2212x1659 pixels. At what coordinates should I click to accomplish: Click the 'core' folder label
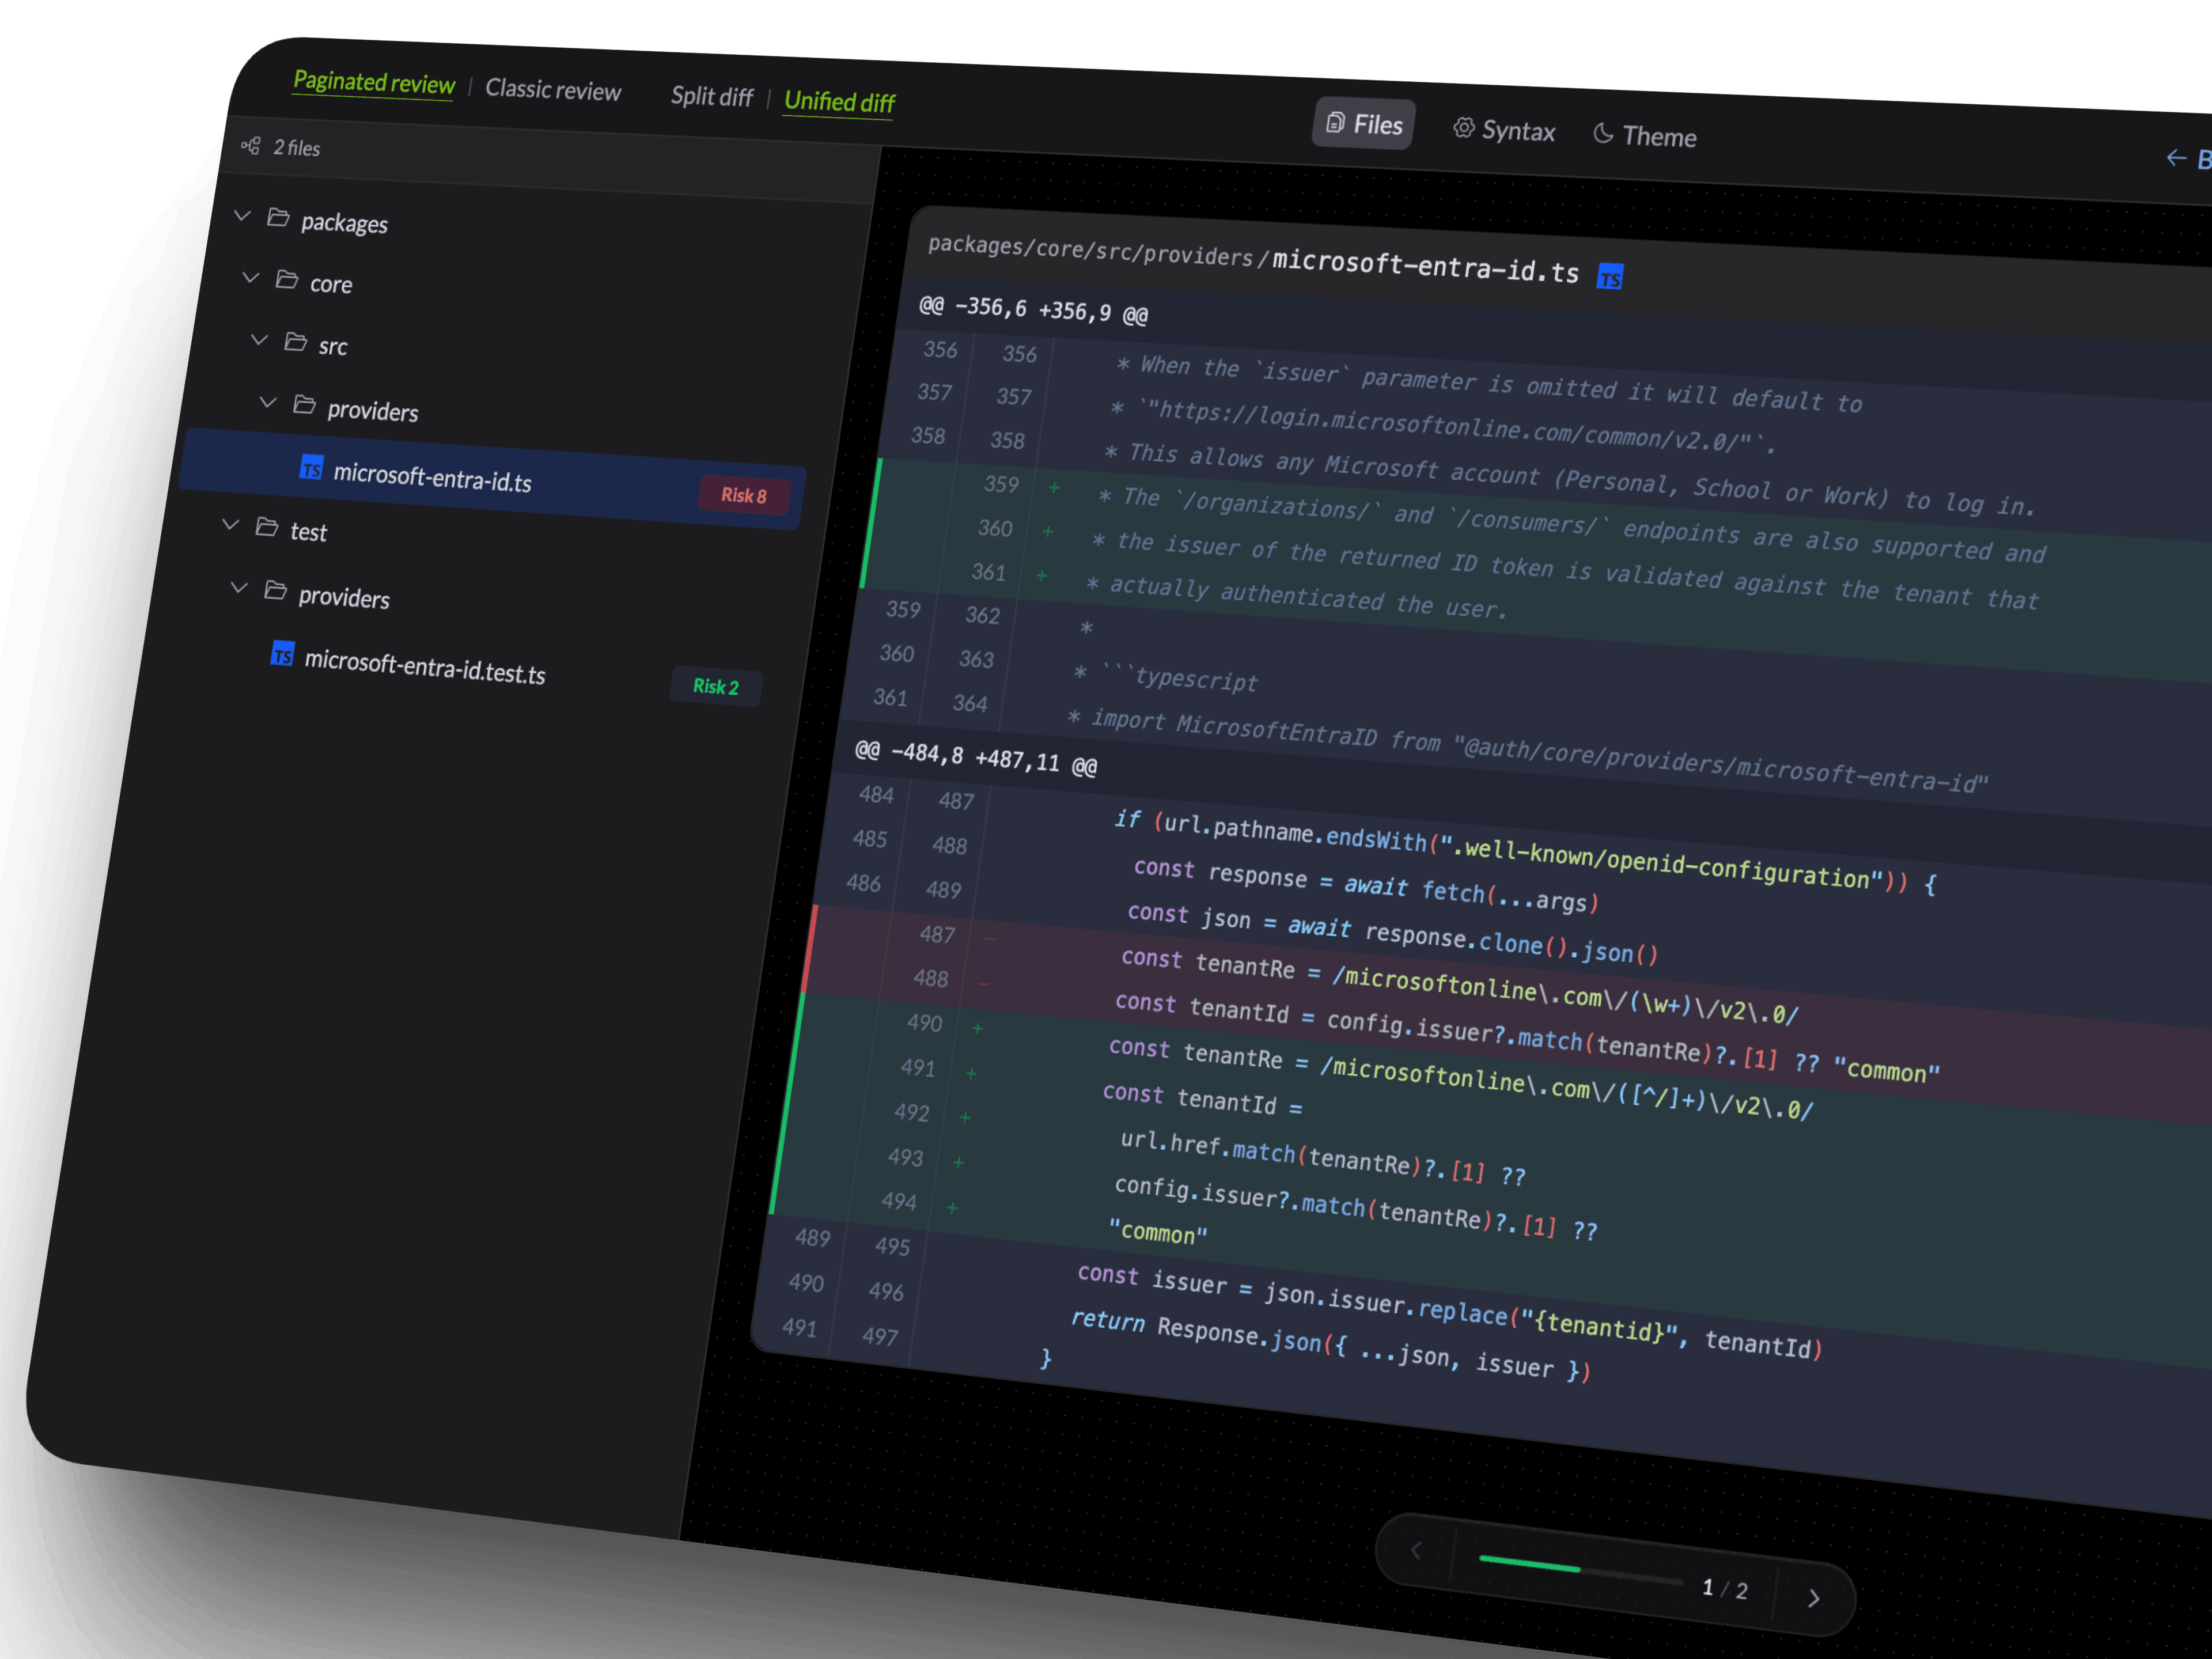pyautogui.click(x=331, y=285)
